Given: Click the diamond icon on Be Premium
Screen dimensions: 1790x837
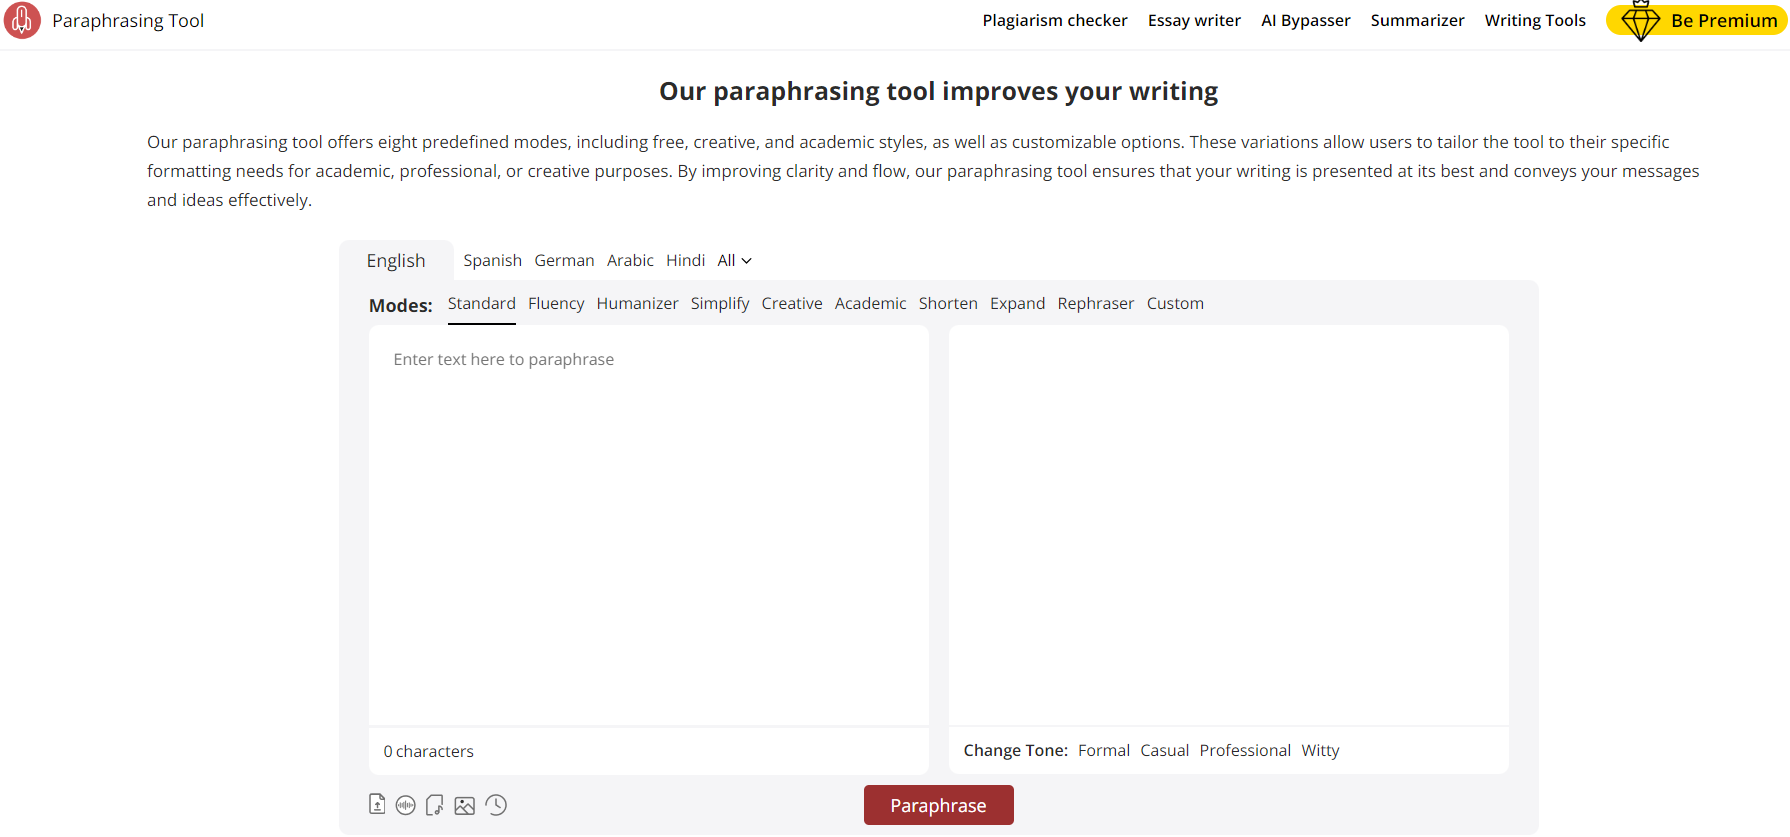Looking at the screenshot, I should tap(1640, 21).
